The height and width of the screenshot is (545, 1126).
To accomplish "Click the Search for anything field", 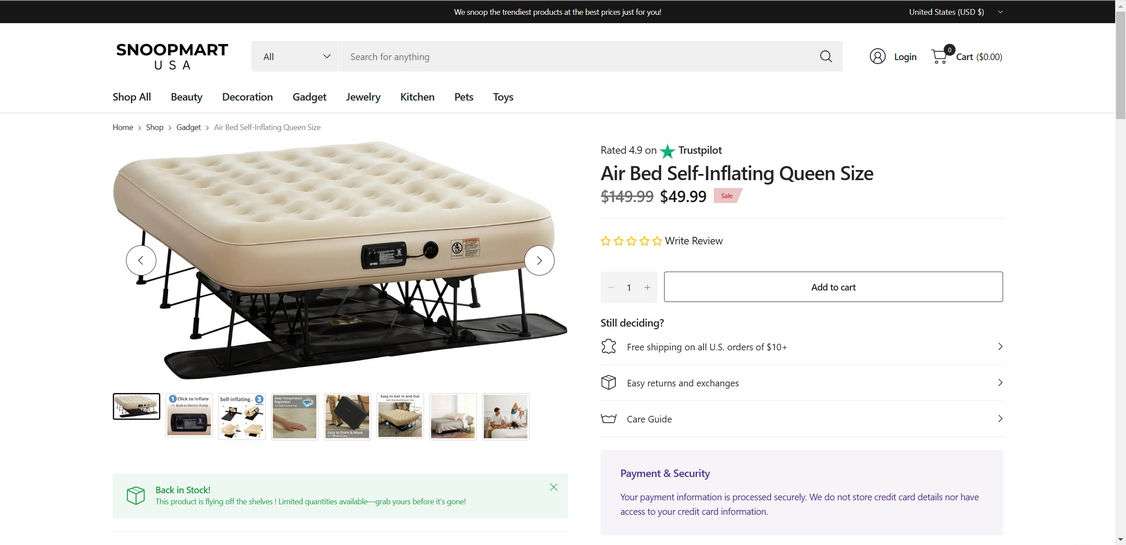I will click(x=575, y=57).
